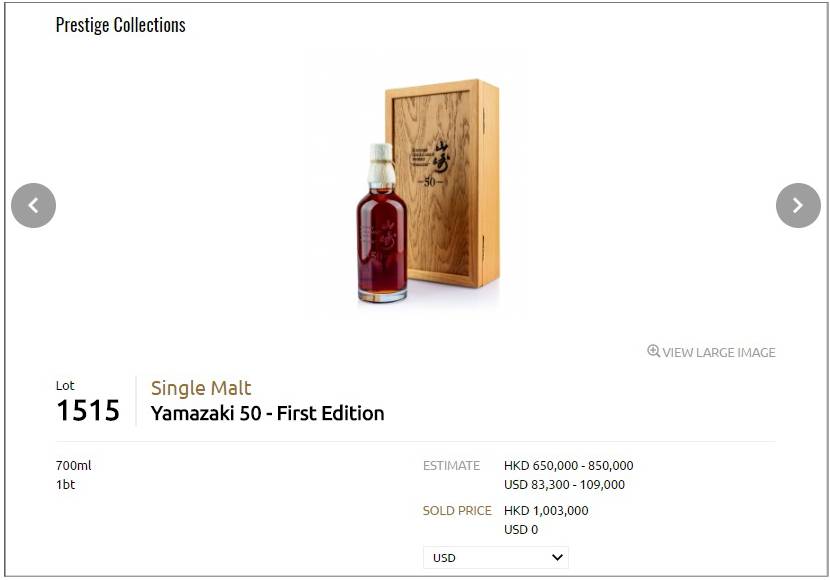Click the USD 83,300 - 109,000 estimate
Image resolution: width=830 pixels, height=580 pixels.
(x=564, y=484)
